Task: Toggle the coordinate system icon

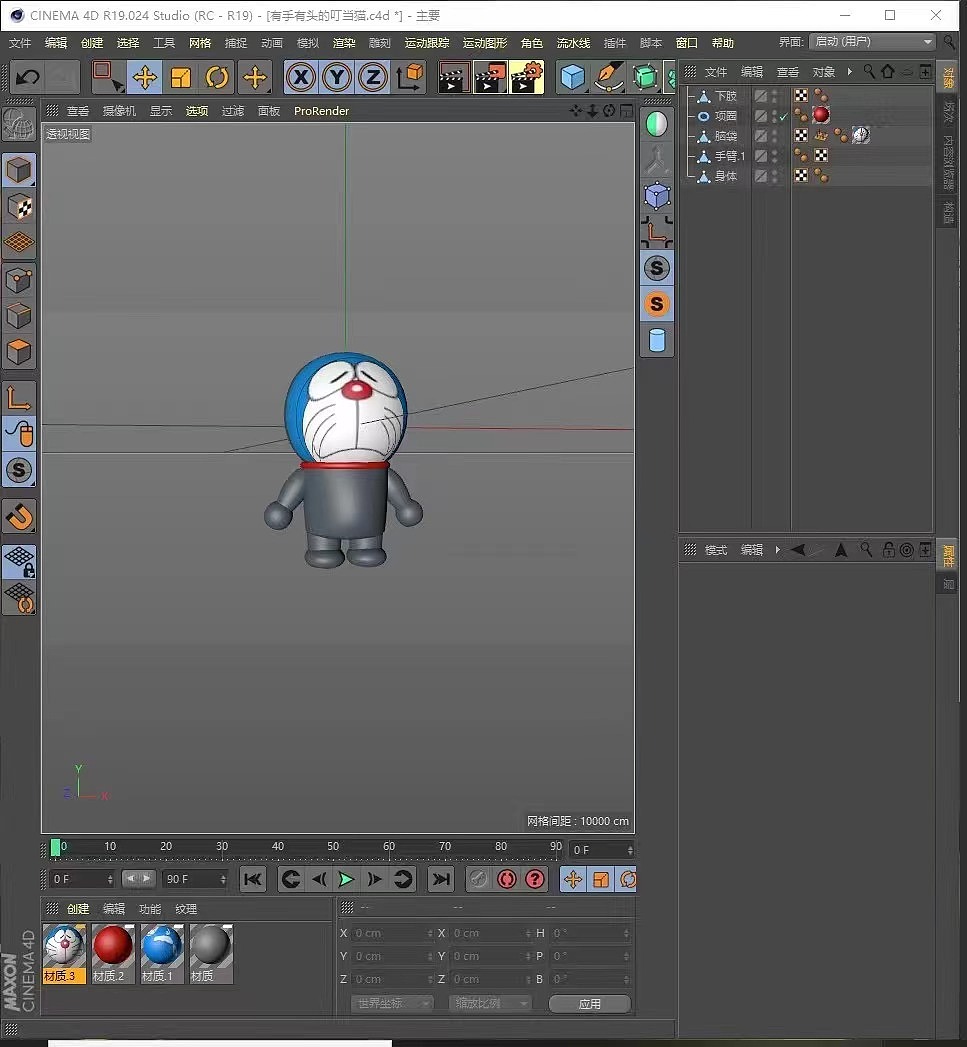Action: (409, 77)
